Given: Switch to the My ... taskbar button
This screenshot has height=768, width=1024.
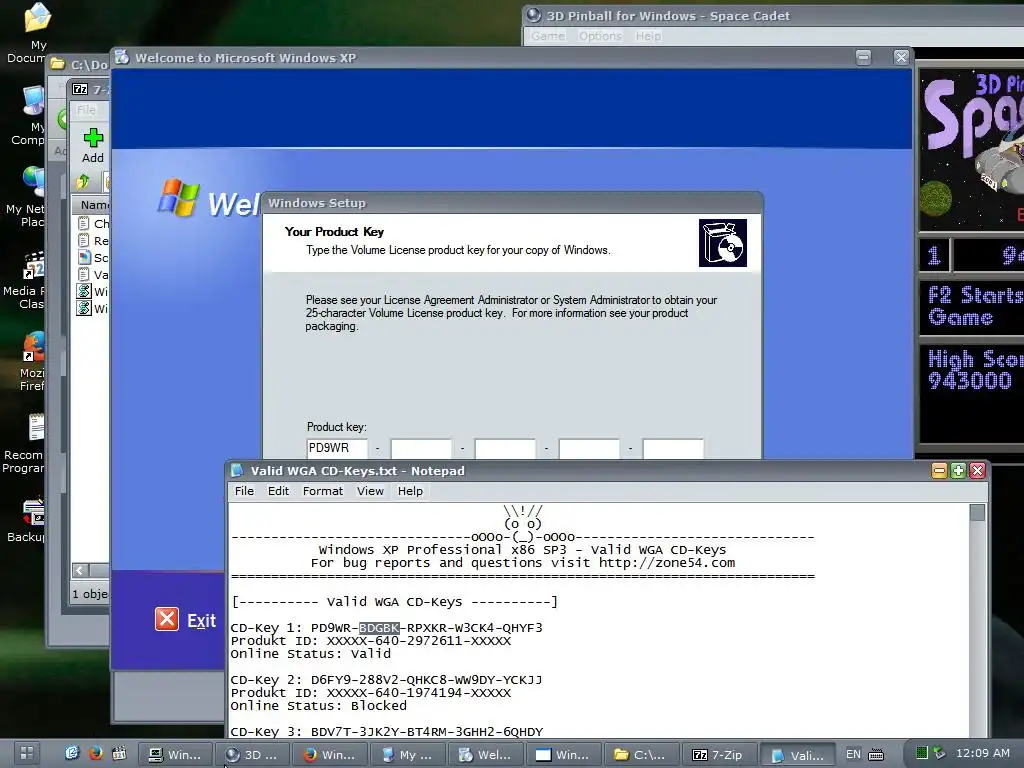Looking at the screenshot, I should (408, 755).
